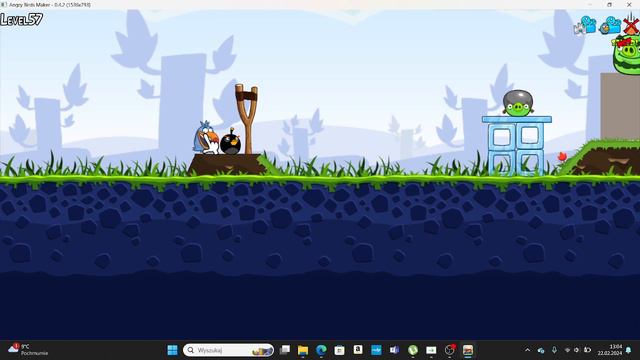Click the microphone tray icon
Image resolution: width=640 pixels, height=360 pixels.
coord(554,350)
